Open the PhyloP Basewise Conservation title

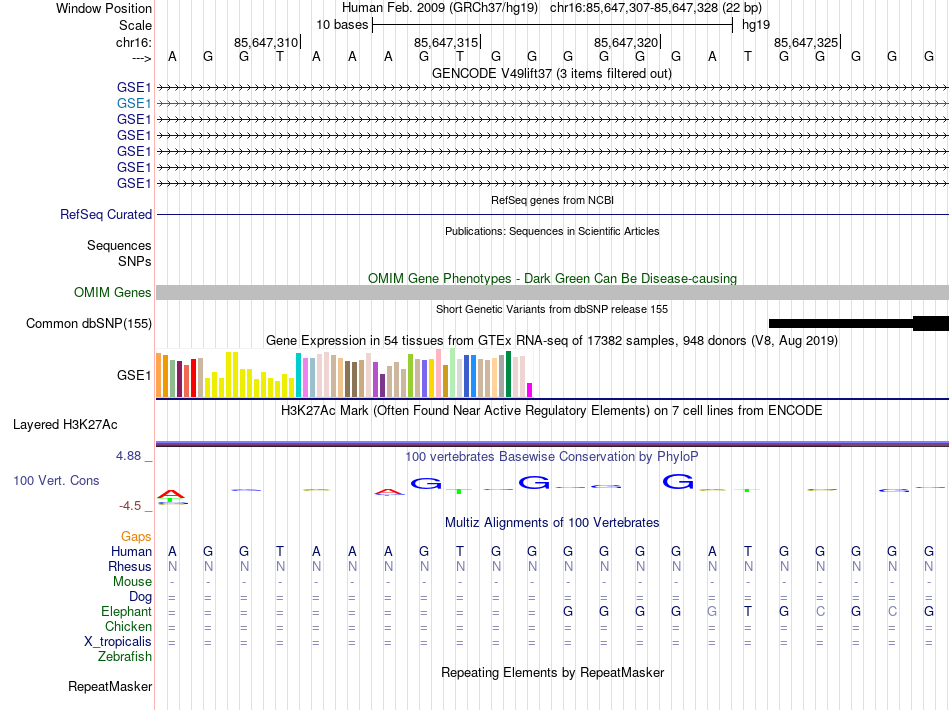[x=551, y=457]
